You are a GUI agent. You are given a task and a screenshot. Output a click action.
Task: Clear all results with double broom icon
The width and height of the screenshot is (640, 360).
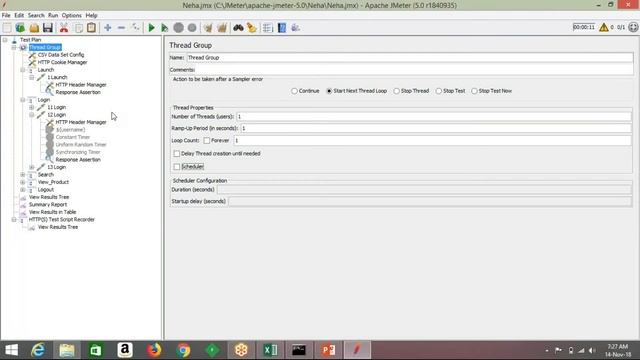(222, 28)
